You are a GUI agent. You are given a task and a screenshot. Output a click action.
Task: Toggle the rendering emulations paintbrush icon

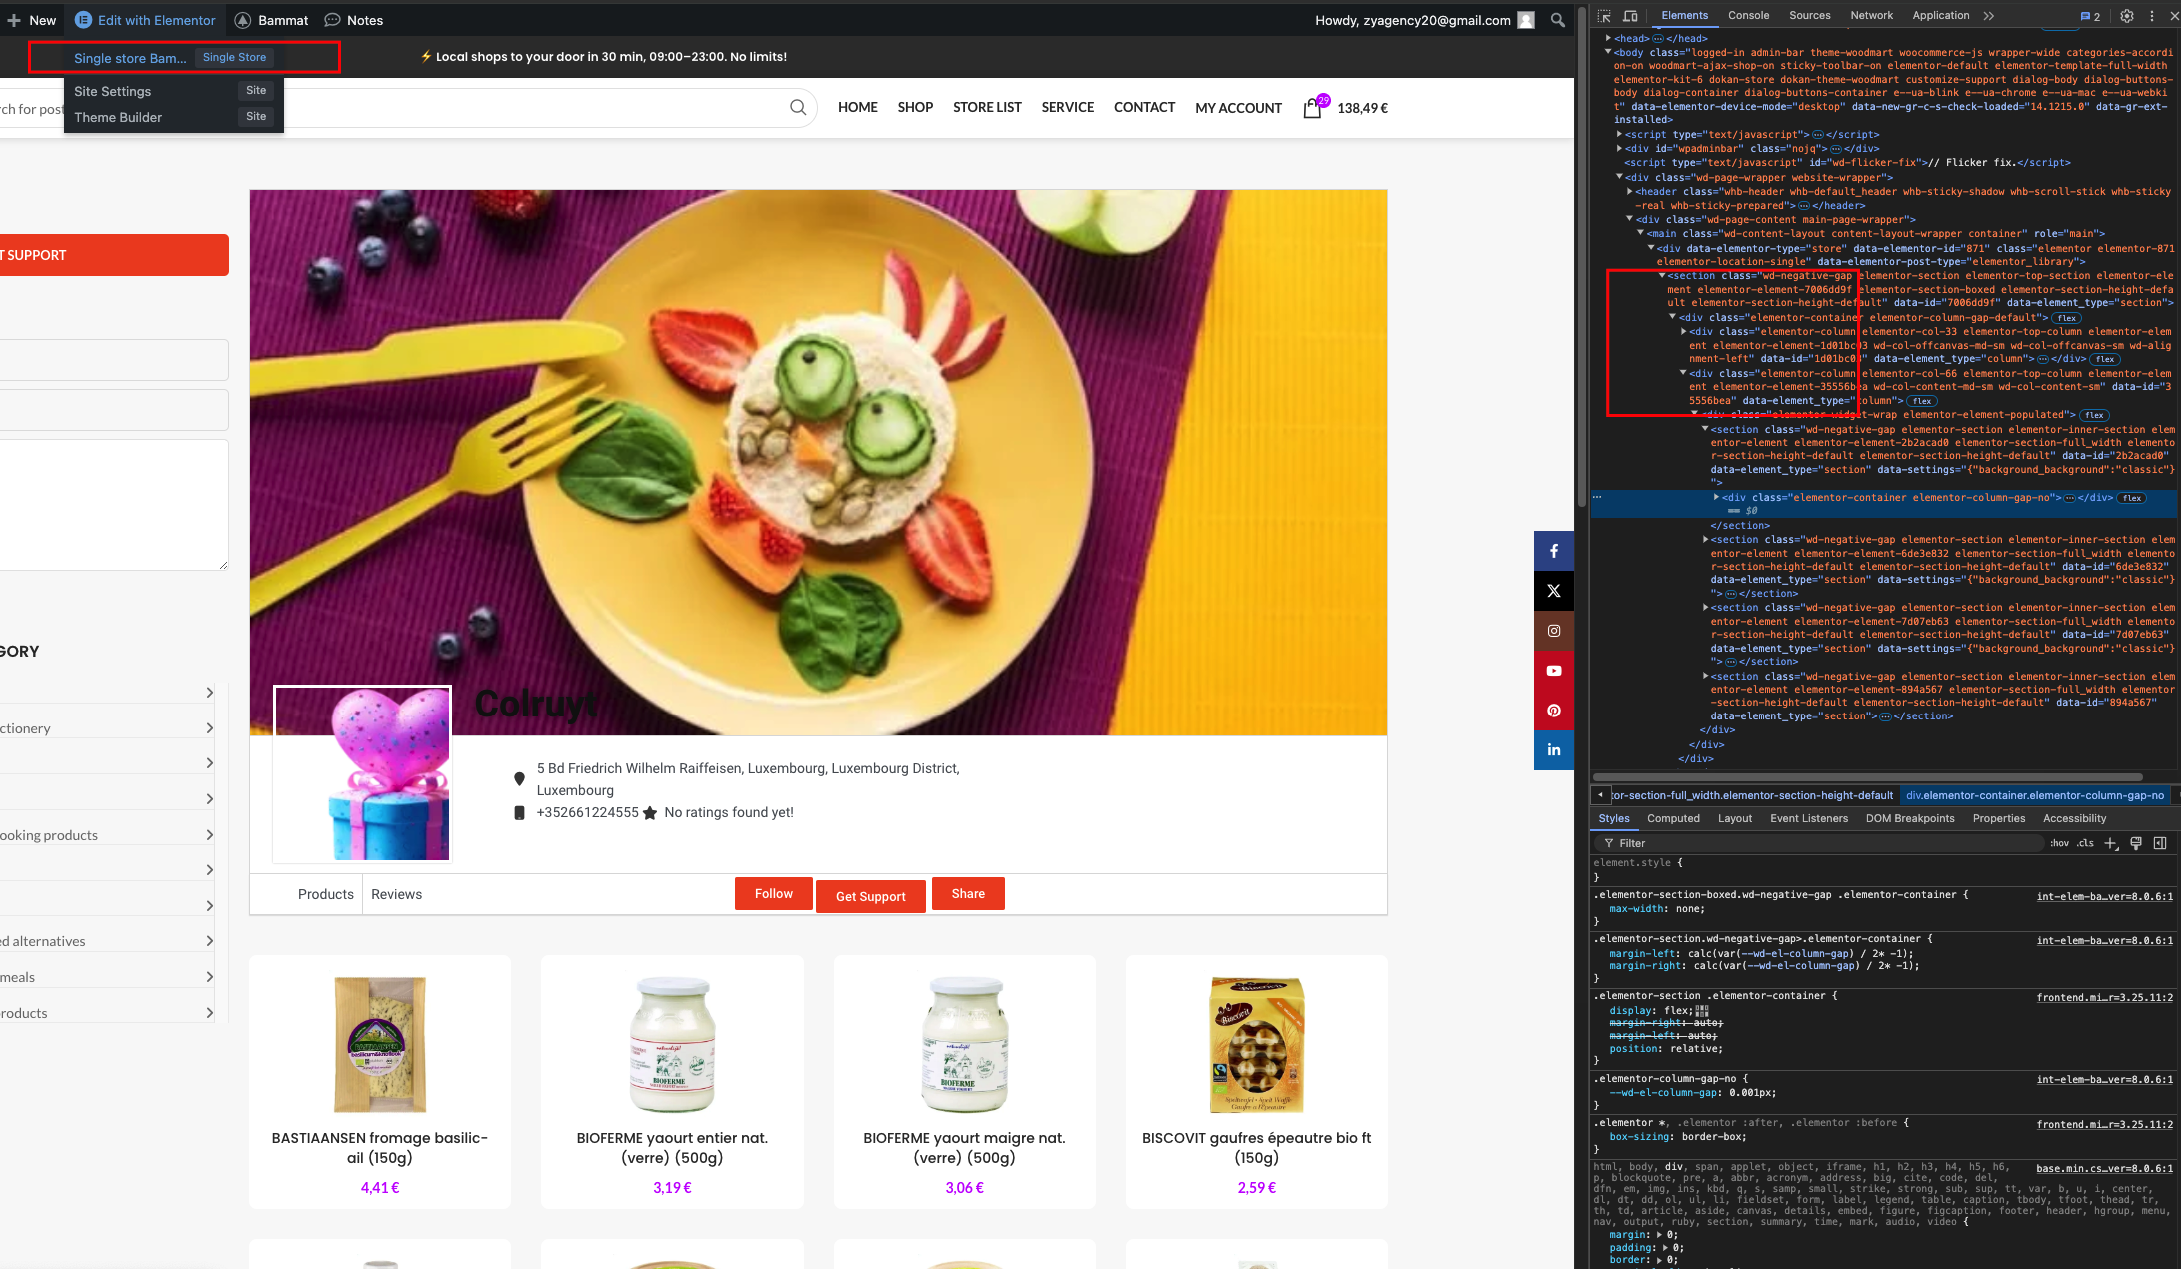point(2136,843)
